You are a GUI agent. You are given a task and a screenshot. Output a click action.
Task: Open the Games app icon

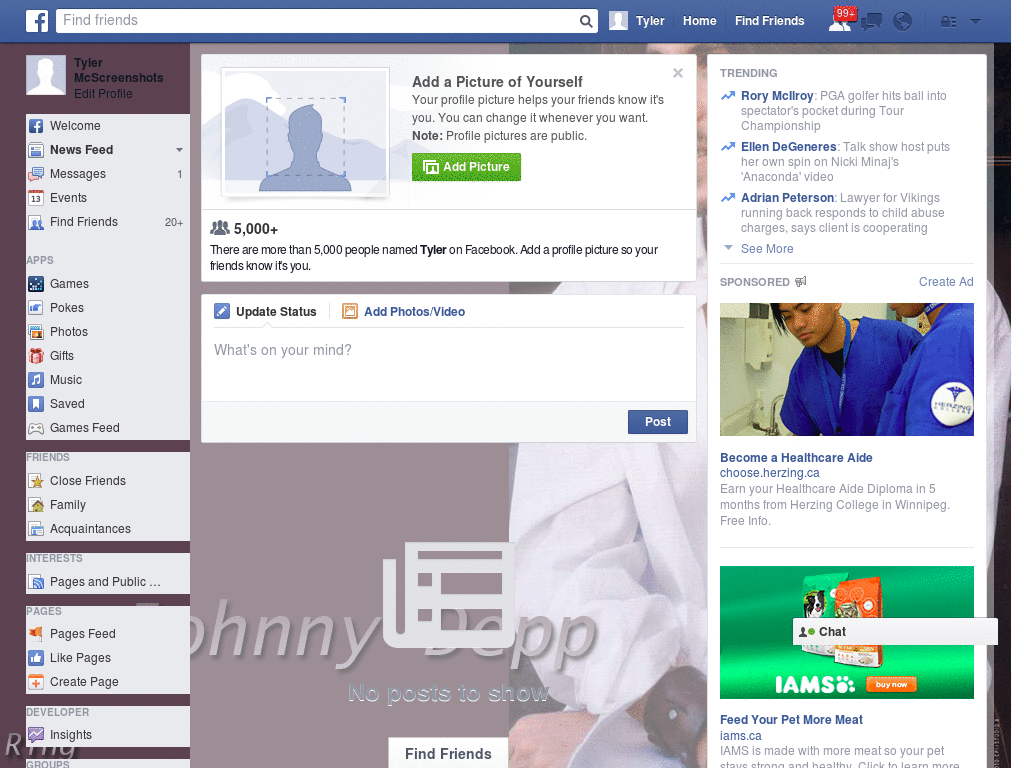(36, 284)
